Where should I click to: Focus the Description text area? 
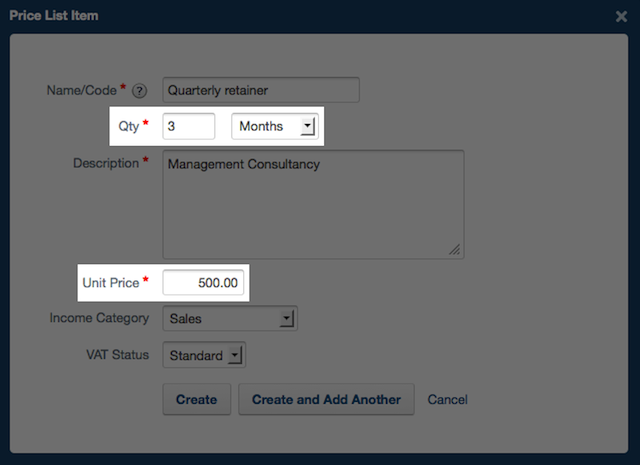[313, 204]
